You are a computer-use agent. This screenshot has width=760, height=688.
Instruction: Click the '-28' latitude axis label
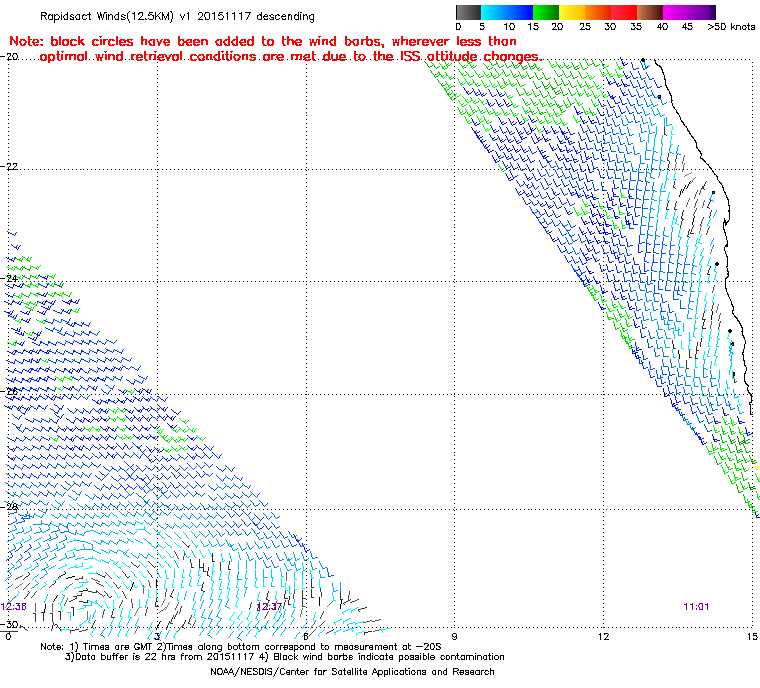coord(10,507)
